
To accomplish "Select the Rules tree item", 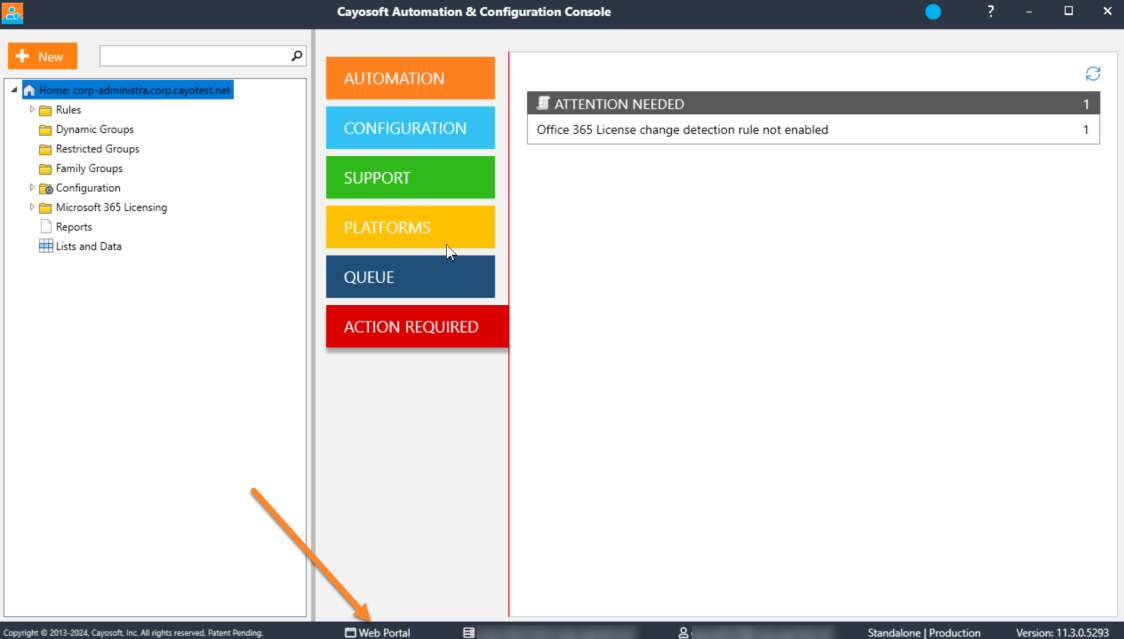I will point(68,110).
